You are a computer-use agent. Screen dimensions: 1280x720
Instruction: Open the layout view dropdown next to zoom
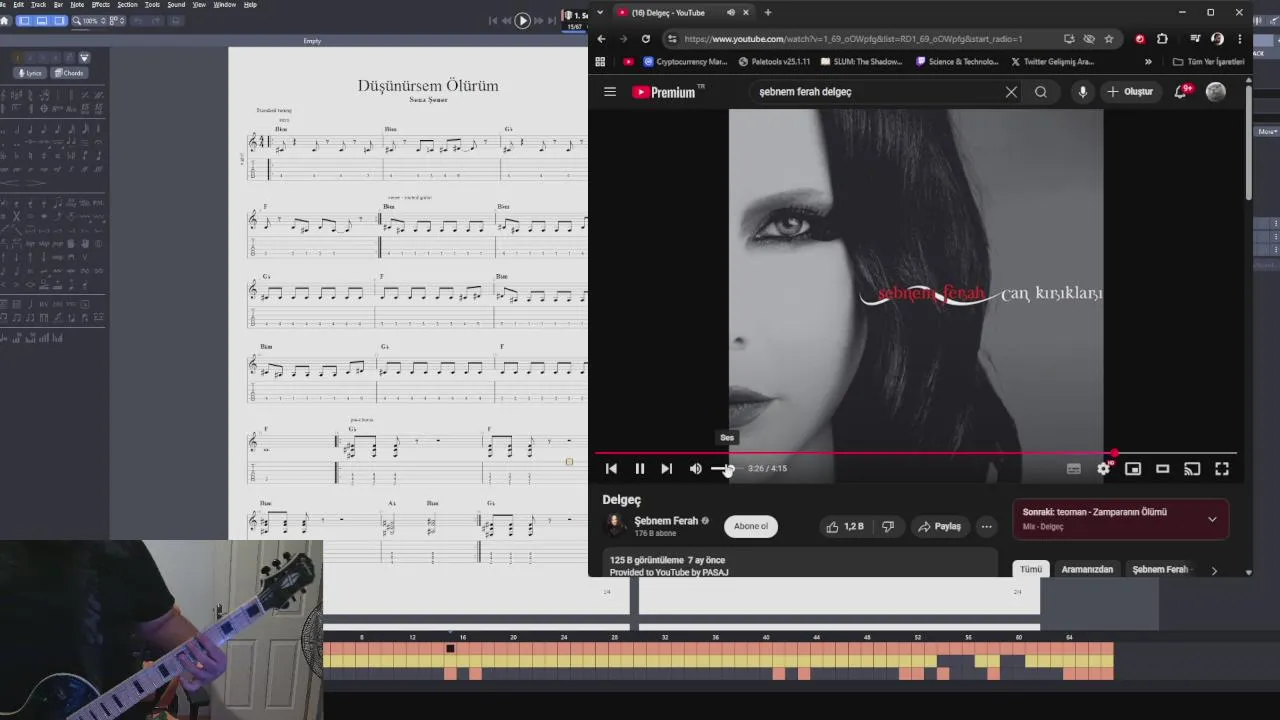tap(116, 21)
